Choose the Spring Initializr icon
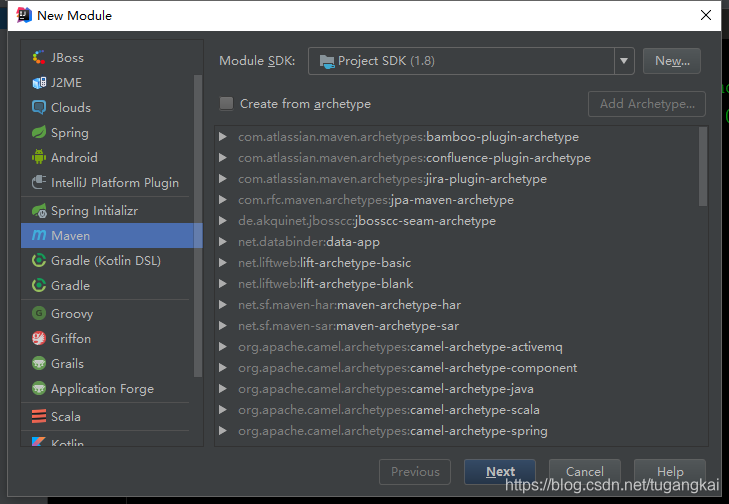The height and width of the screenshot is (504, 729). [x=39, y=211]
